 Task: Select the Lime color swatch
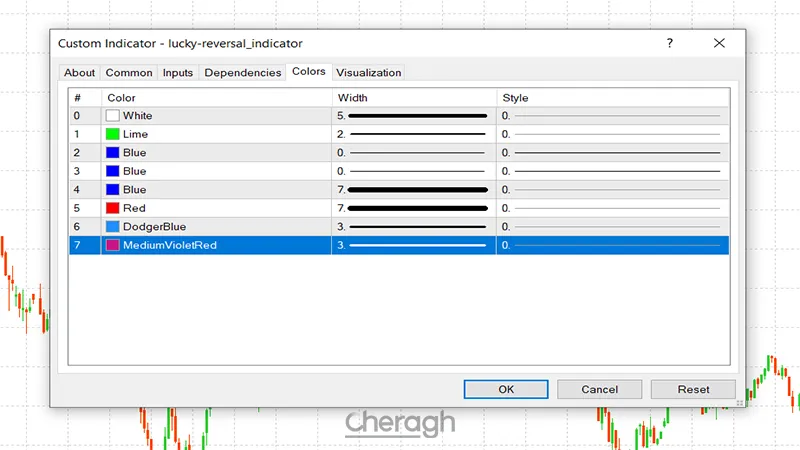[112, 134]
